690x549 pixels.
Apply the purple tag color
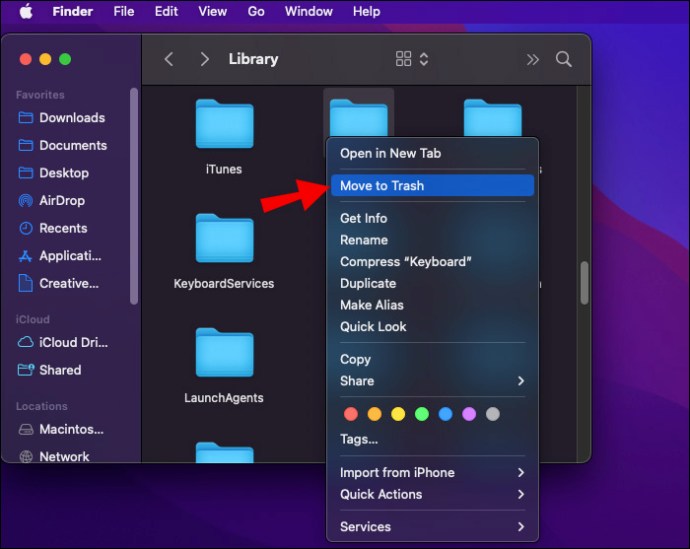click(469, 414)
